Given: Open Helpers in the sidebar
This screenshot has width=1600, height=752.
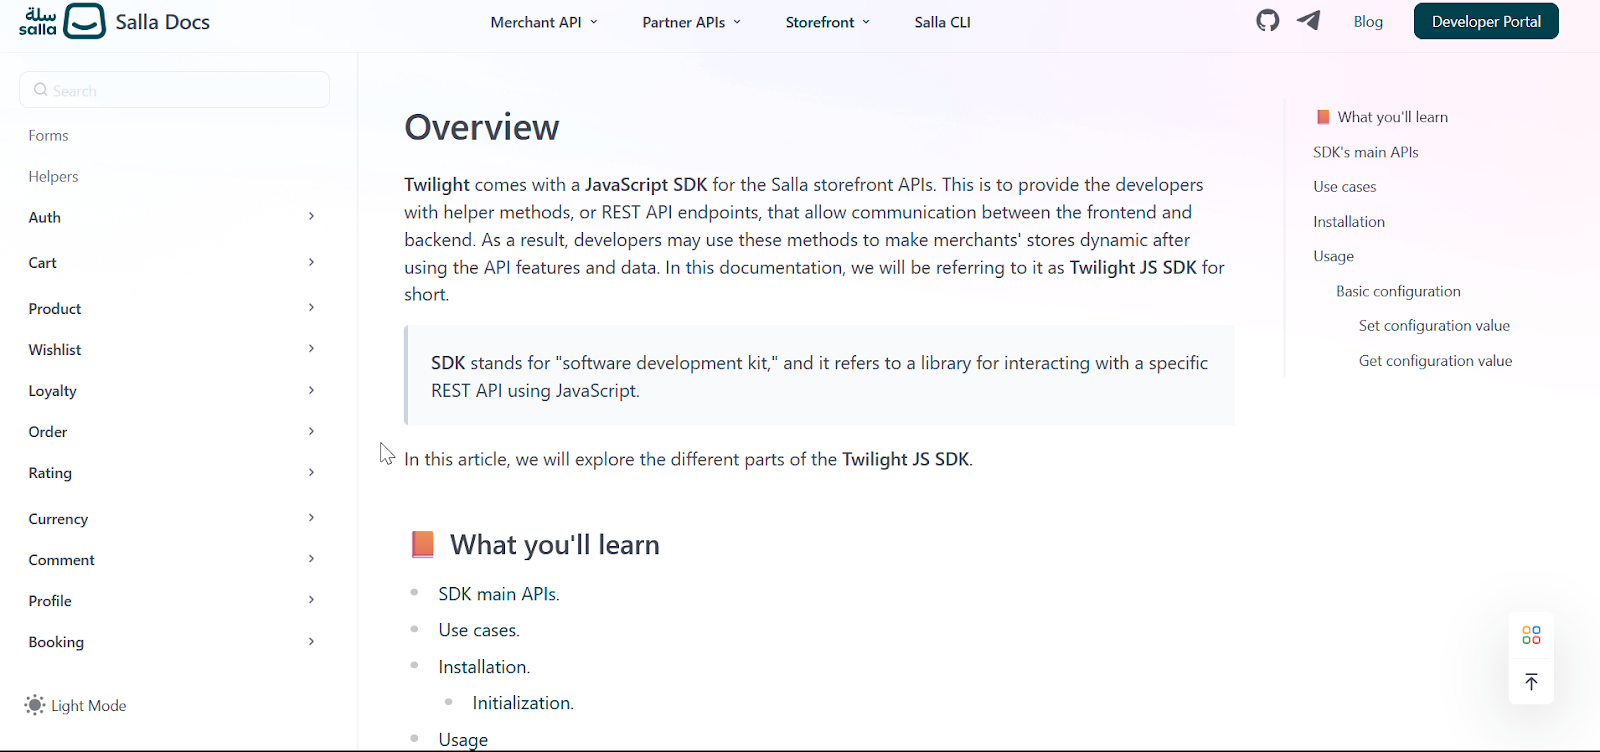Looking at the screenshot, I should coord(53,177).
